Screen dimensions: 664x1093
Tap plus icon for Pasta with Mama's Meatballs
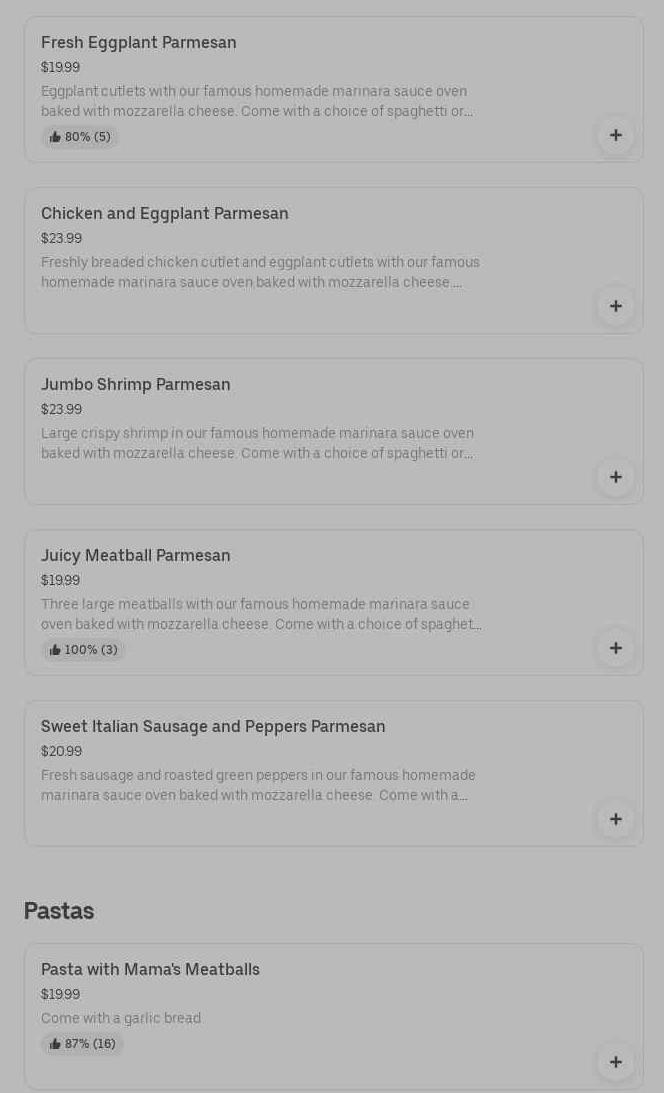click(x=615, y=1062)
